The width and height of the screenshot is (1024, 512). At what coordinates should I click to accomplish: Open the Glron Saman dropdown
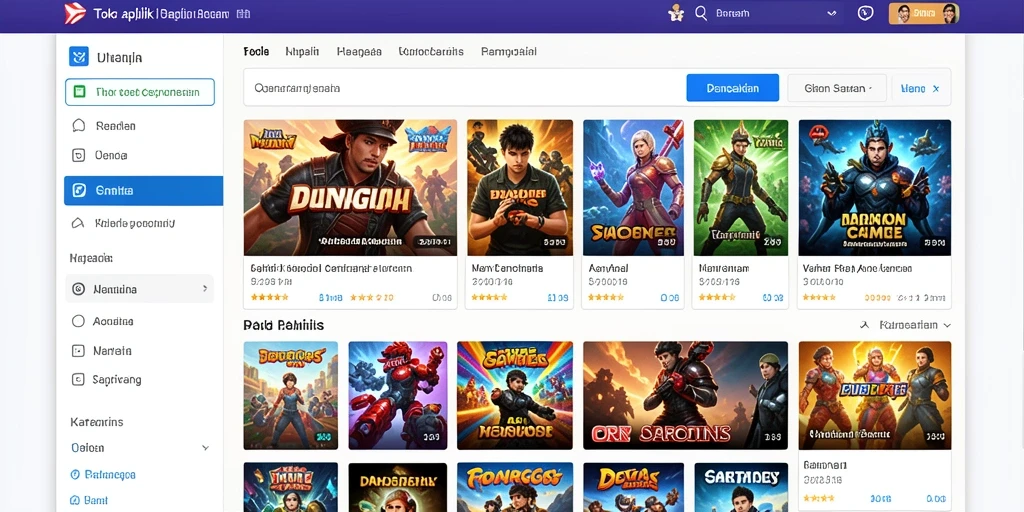coord(837,88)
